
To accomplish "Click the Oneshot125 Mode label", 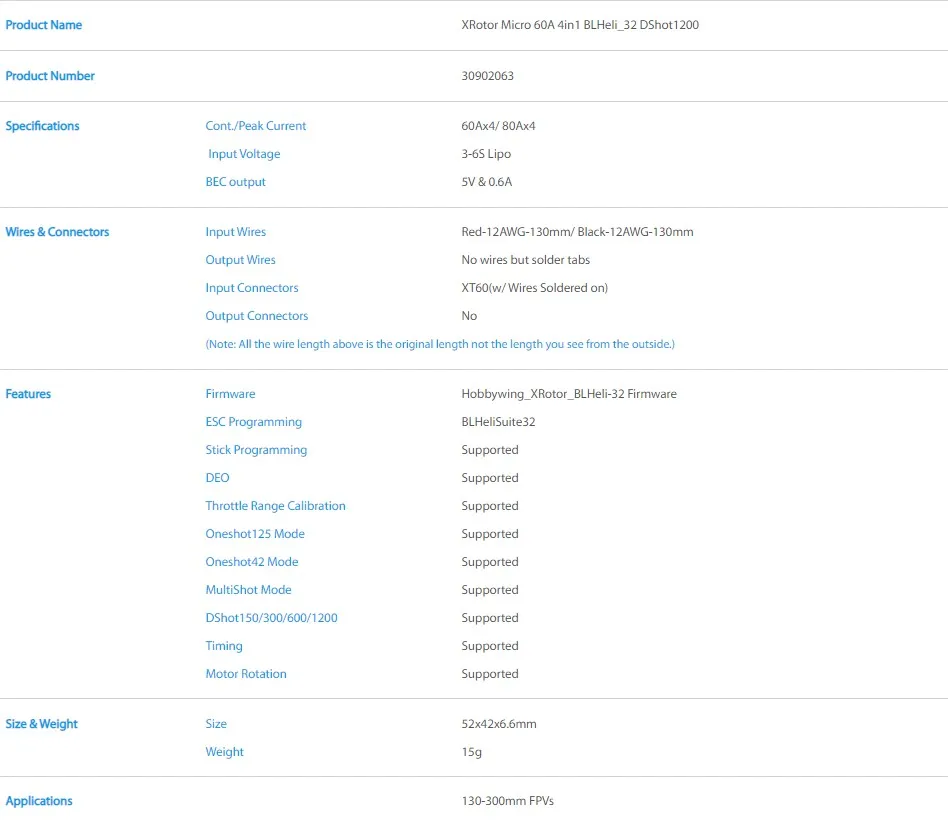I will tap(255, 534).
